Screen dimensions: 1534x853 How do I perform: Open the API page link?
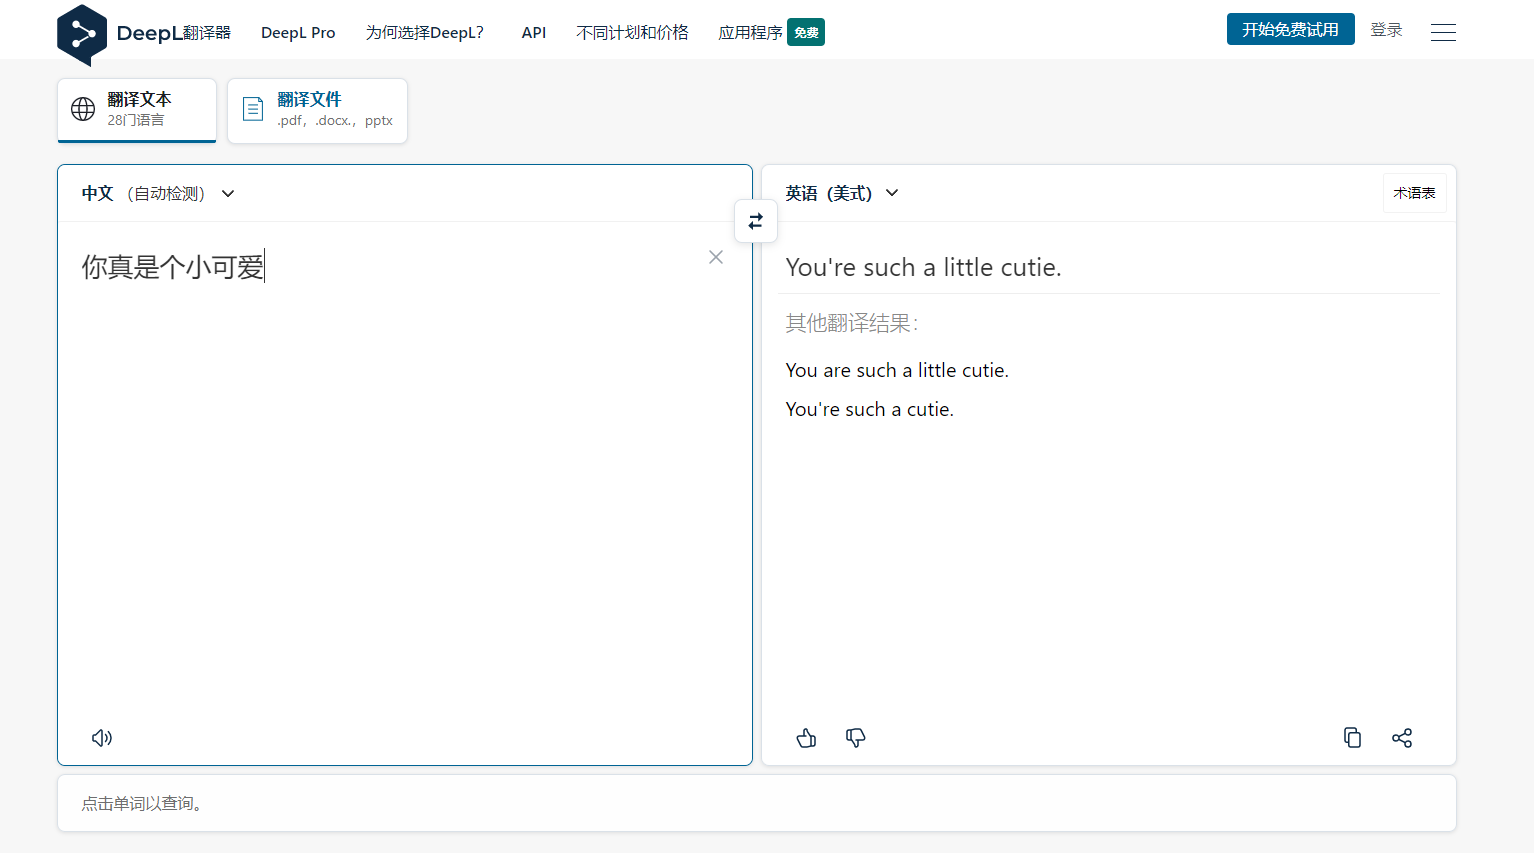534,33
